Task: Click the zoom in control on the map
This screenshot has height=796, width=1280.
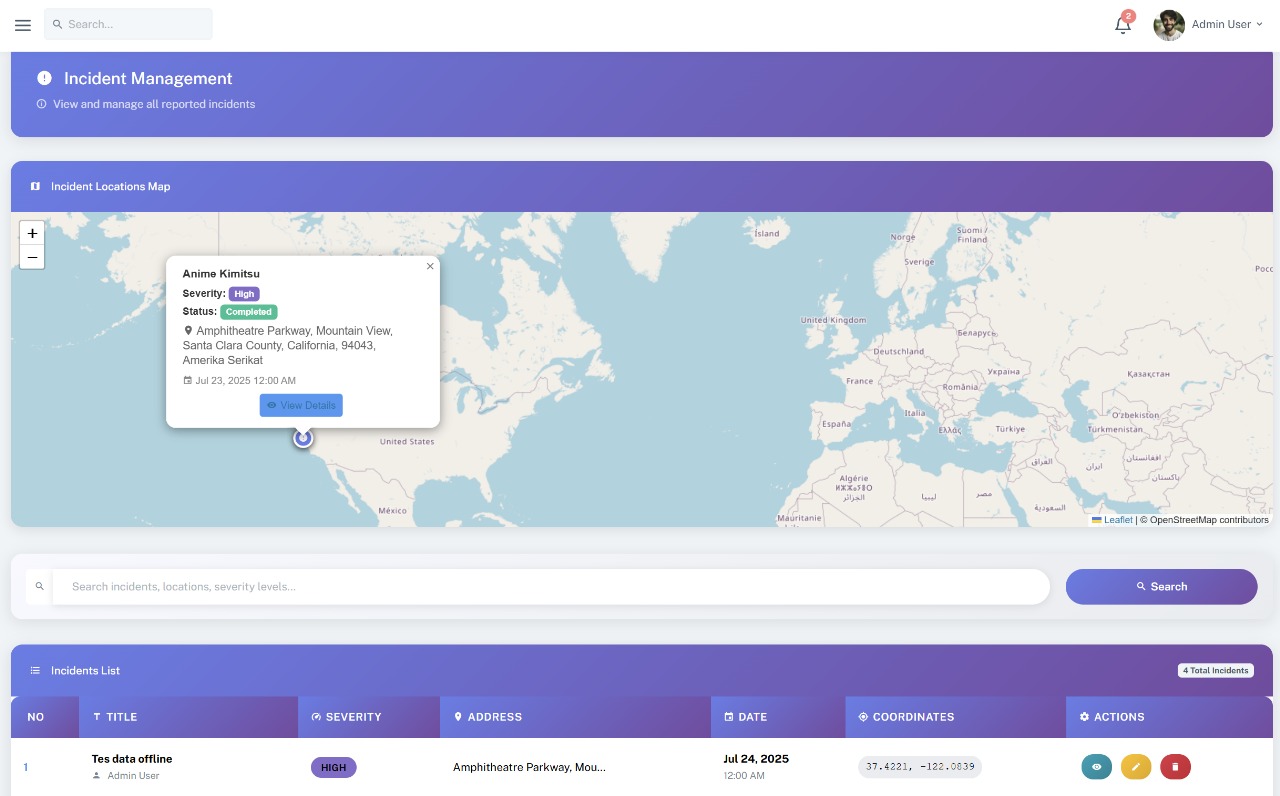Action: coord(32,233)
